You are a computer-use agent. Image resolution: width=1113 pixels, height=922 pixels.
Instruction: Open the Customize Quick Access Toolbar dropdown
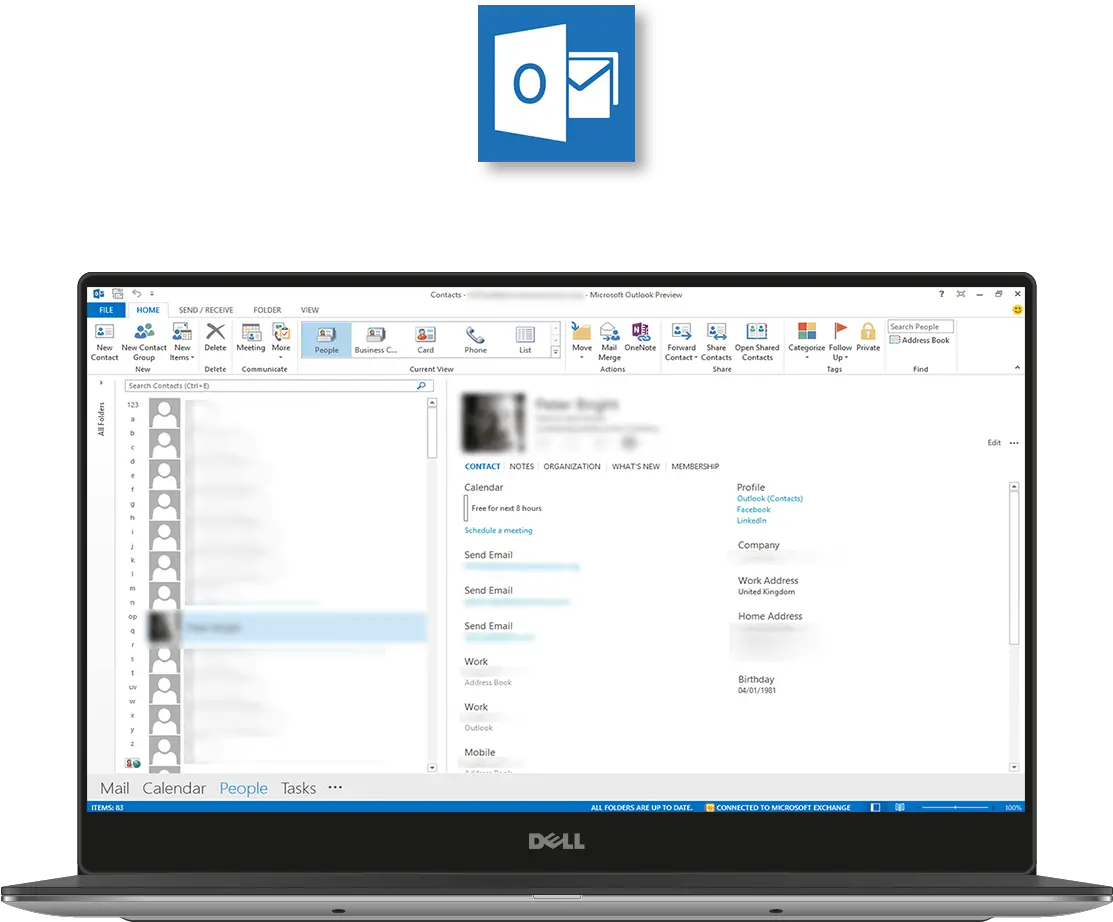[x=152, y=294]
